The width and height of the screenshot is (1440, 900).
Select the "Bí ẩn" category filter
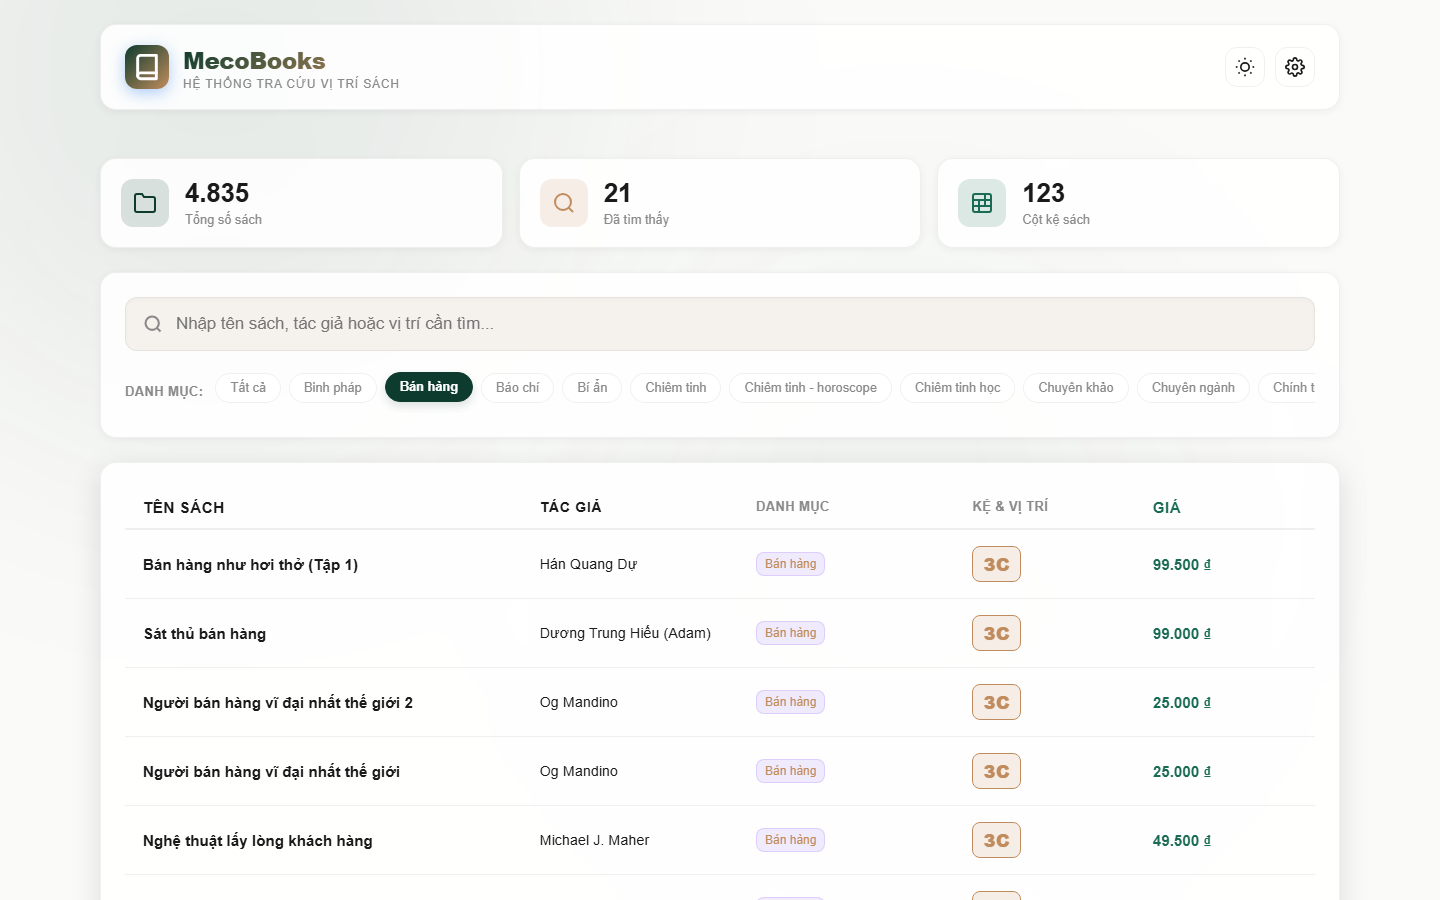592,388
